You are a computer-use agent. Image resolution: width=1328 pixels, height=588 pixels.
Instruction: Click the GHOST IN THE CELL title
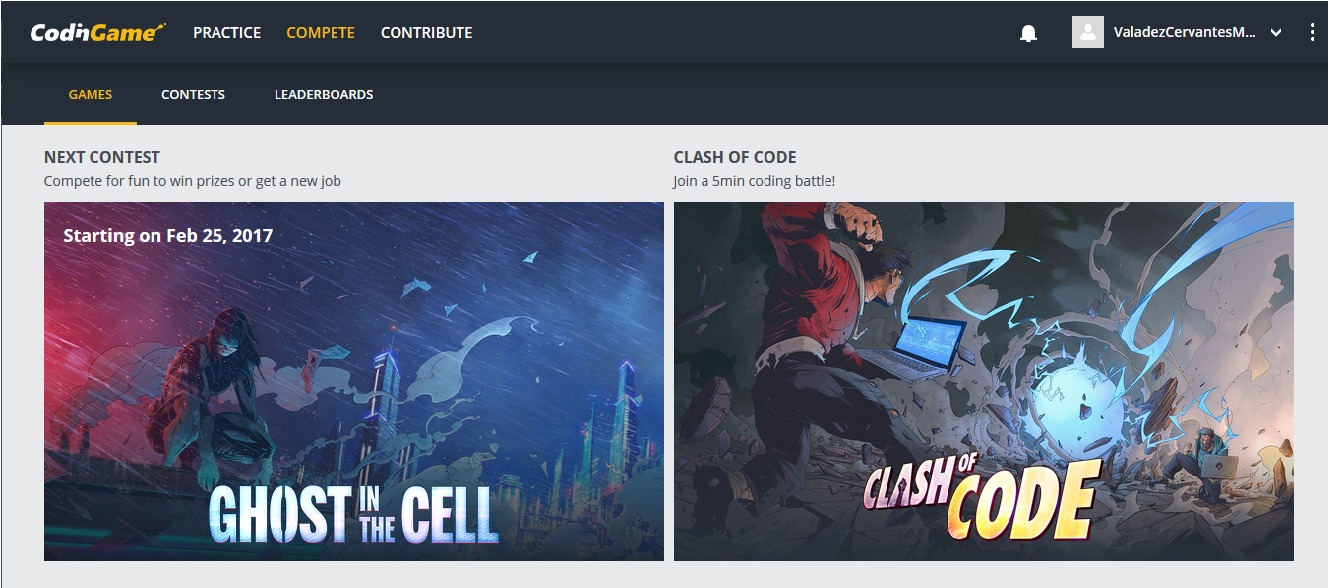[x=354, y=514]
